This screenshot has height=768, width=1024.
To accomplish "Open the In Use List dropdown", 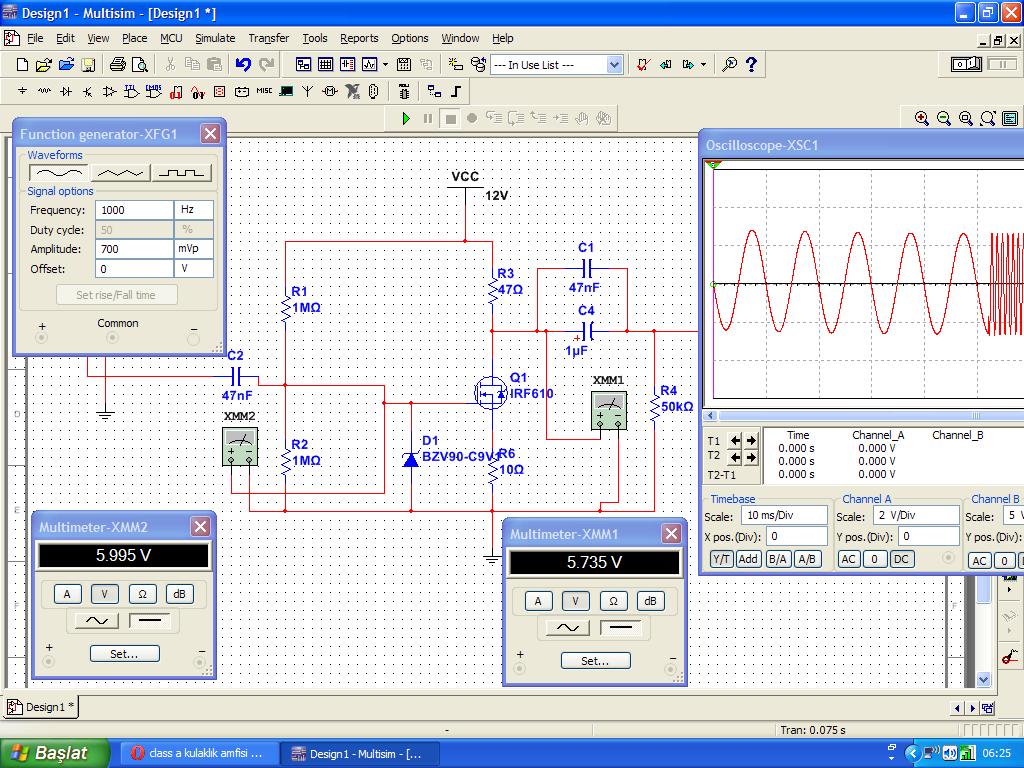I will 614,65.
